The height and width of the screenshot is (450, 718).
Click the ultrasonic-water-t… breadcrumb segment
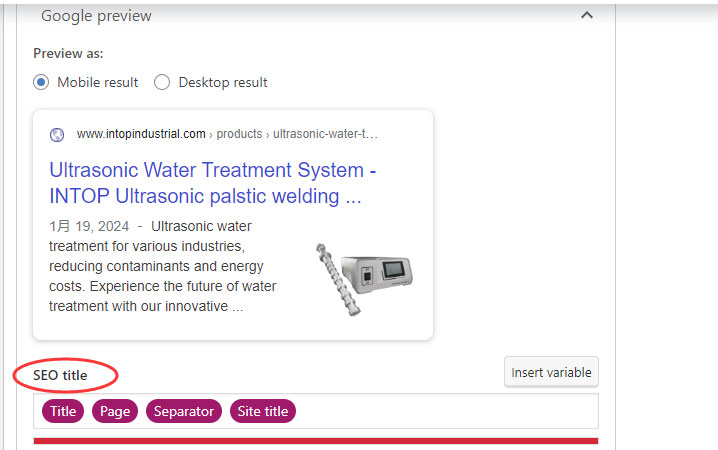326,134
